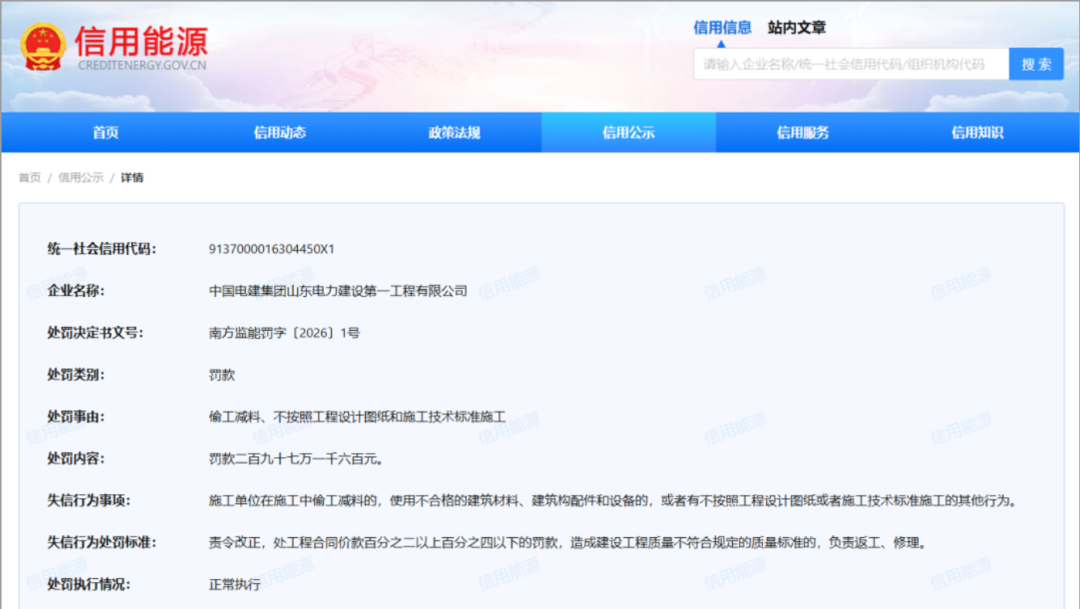Click the 处罚执行情况 field label
This screenshot has height=609, width=1080.
point(89,584)
